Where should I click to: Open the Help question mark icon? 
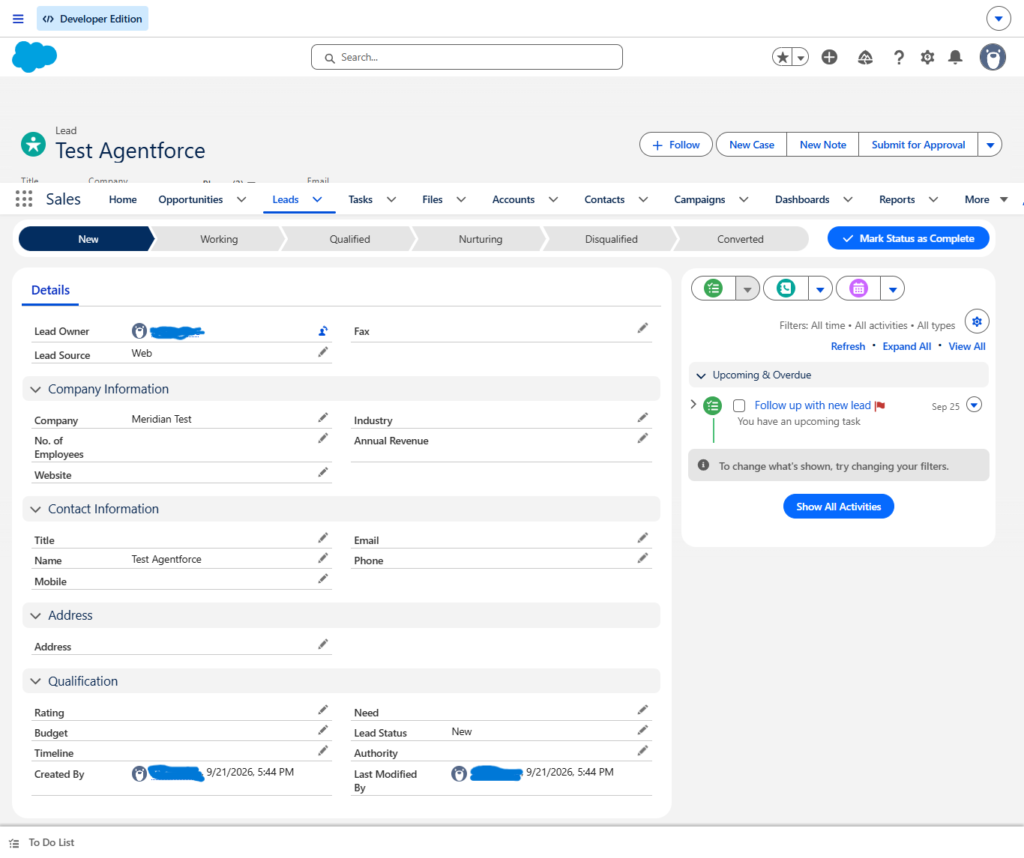pos(899,57)
